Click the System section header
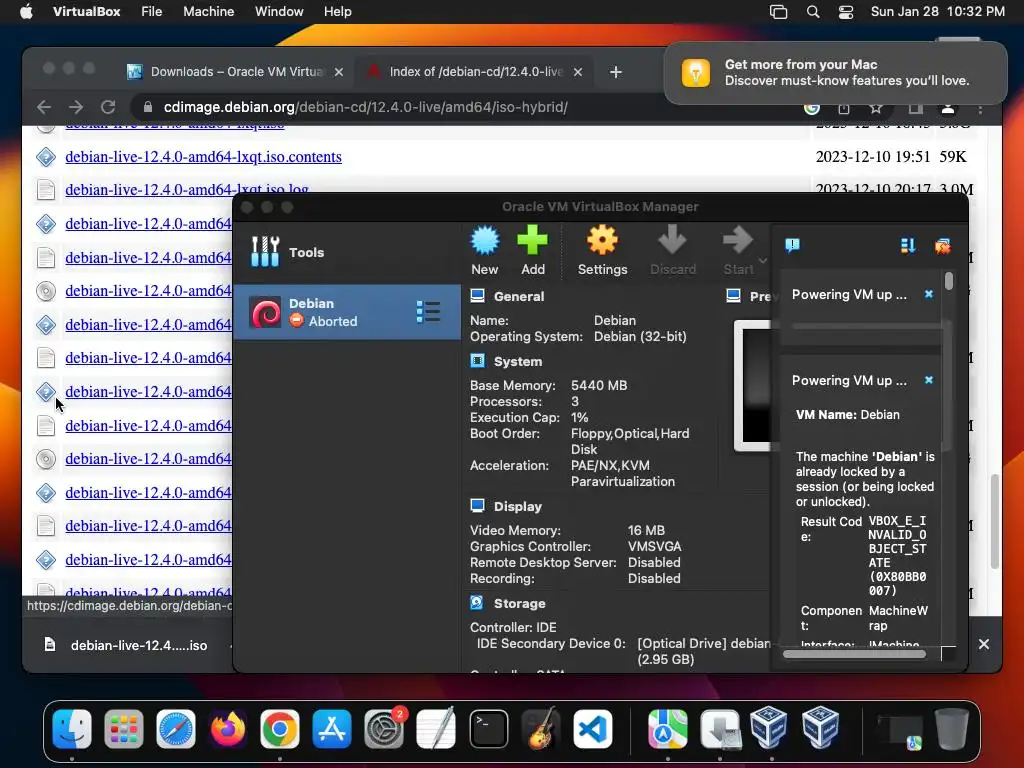The image size is (1024, 768). tap(518, 361)
